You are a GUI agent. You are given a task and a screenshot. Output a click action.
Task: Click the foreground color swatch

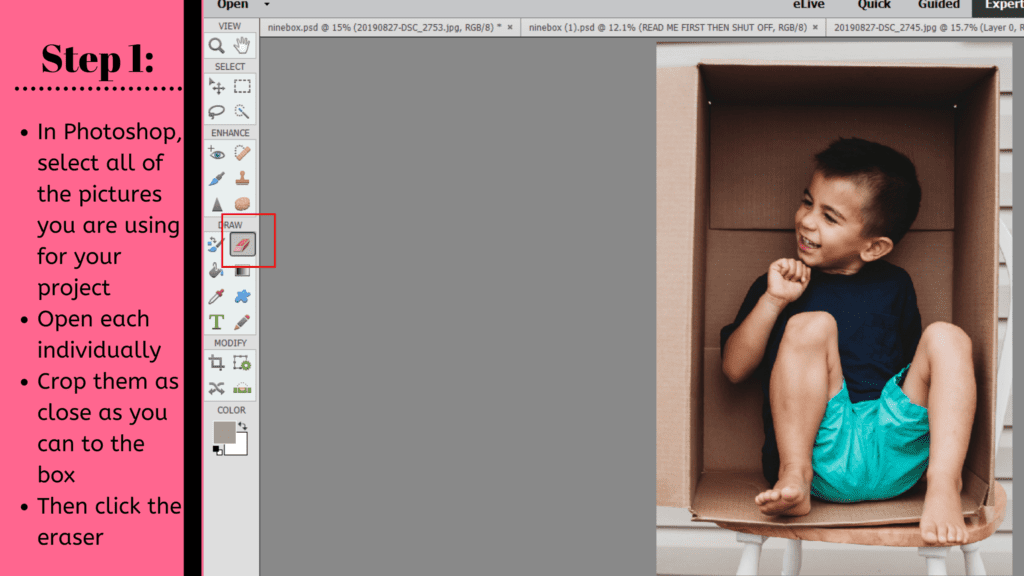pos(224,430)
